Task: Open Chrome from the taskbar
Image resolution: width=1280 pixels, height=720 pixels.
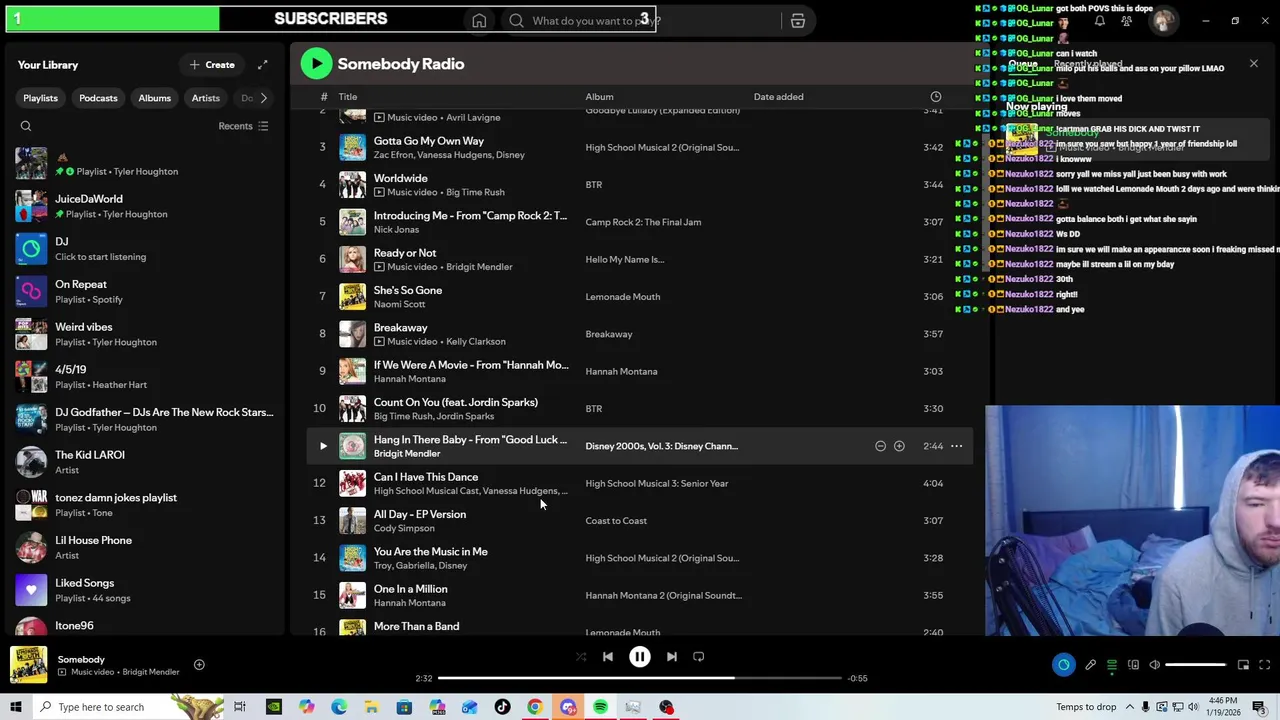Action: 535,707
